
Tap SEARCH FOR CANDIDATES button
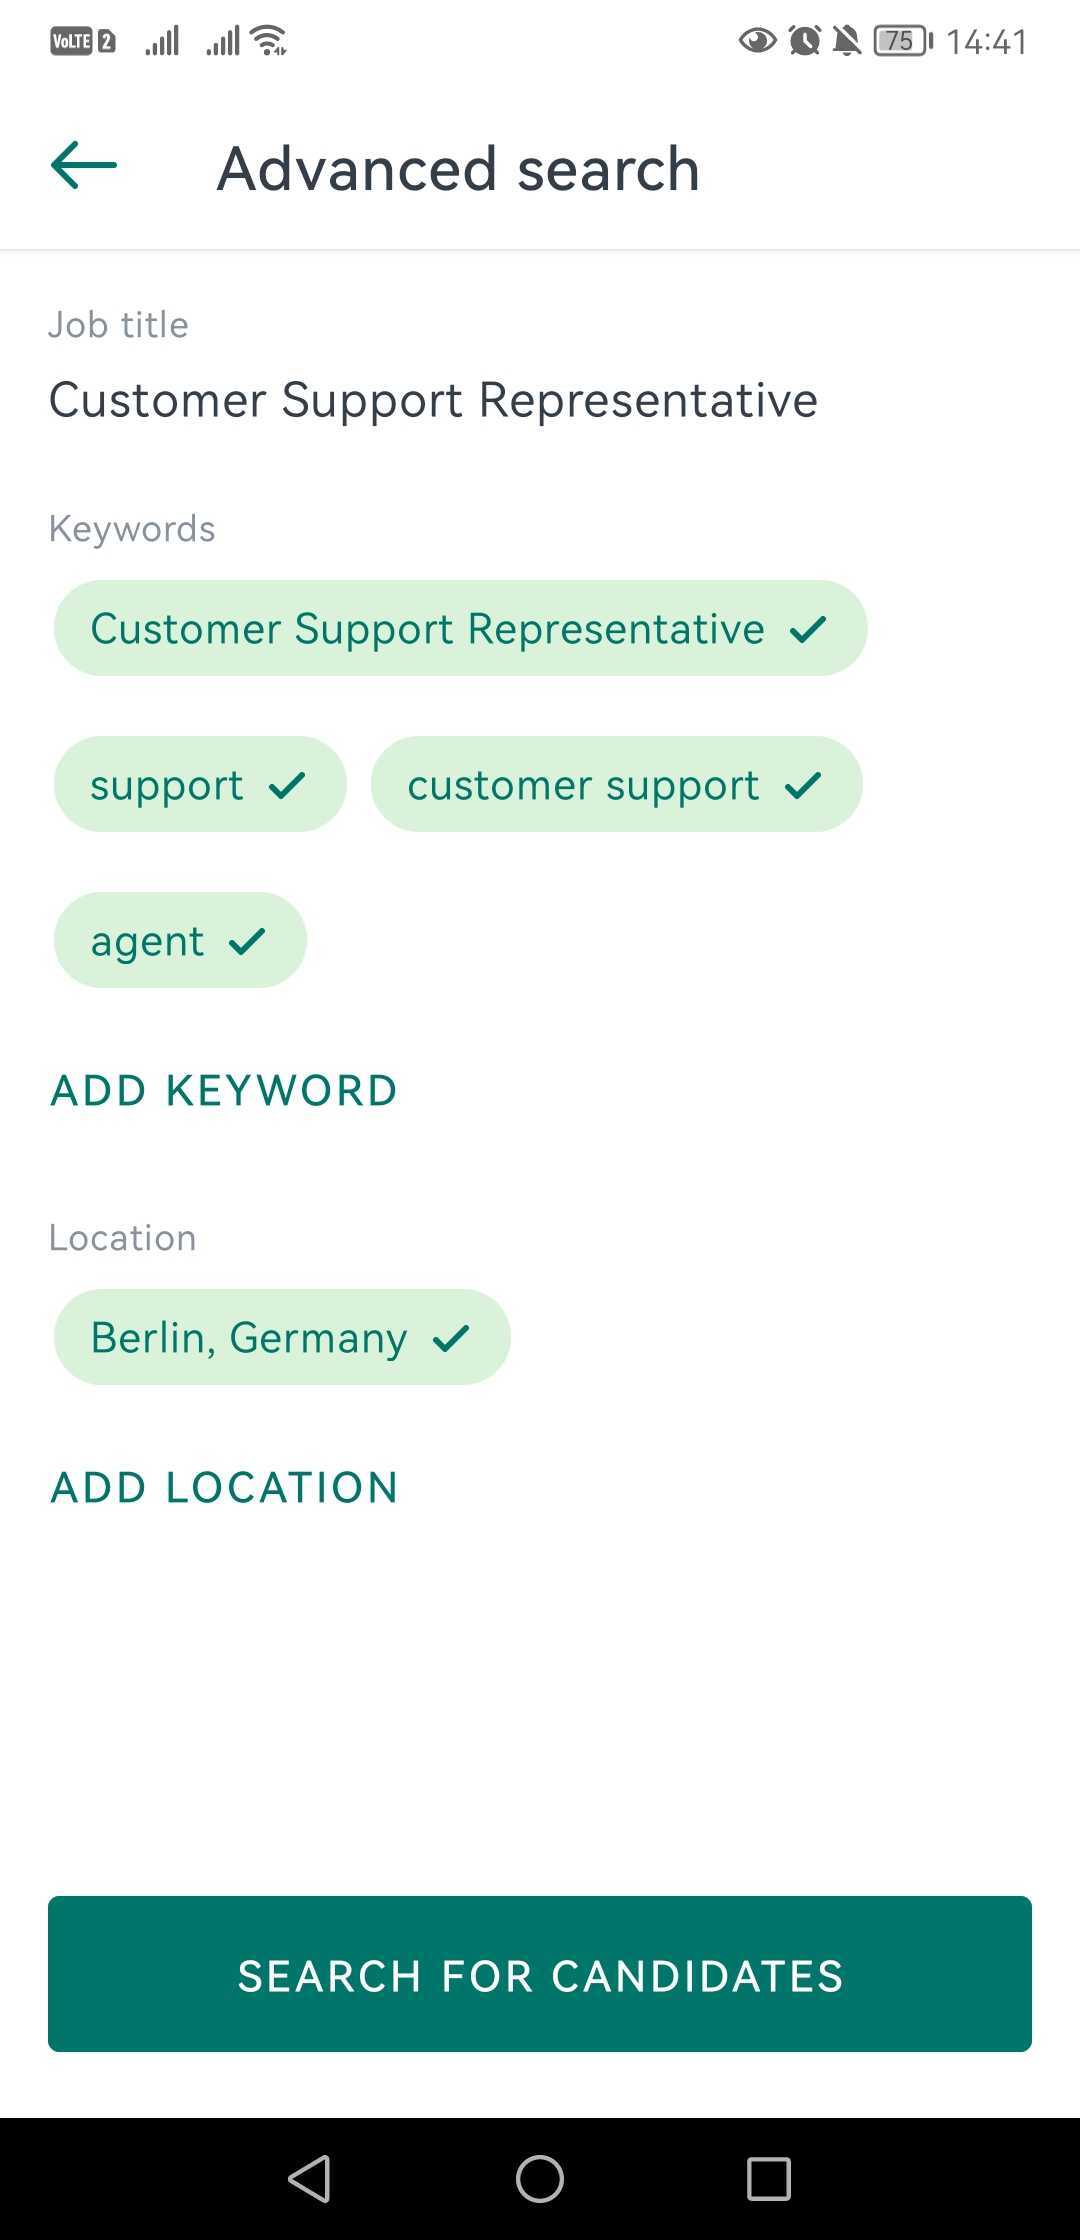pos(540,1974)
